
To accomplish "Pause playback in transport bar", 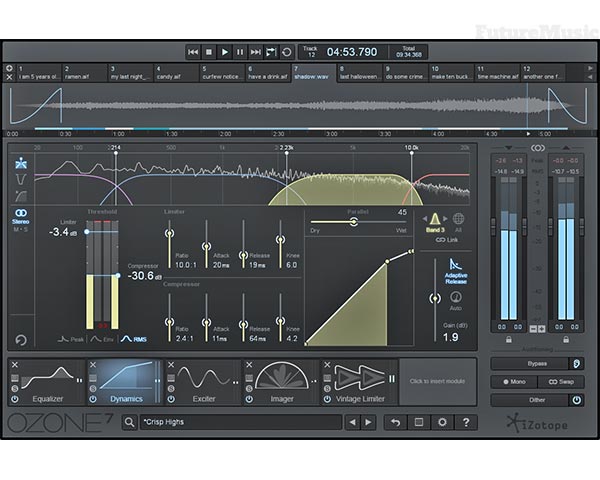I will 240,52.
